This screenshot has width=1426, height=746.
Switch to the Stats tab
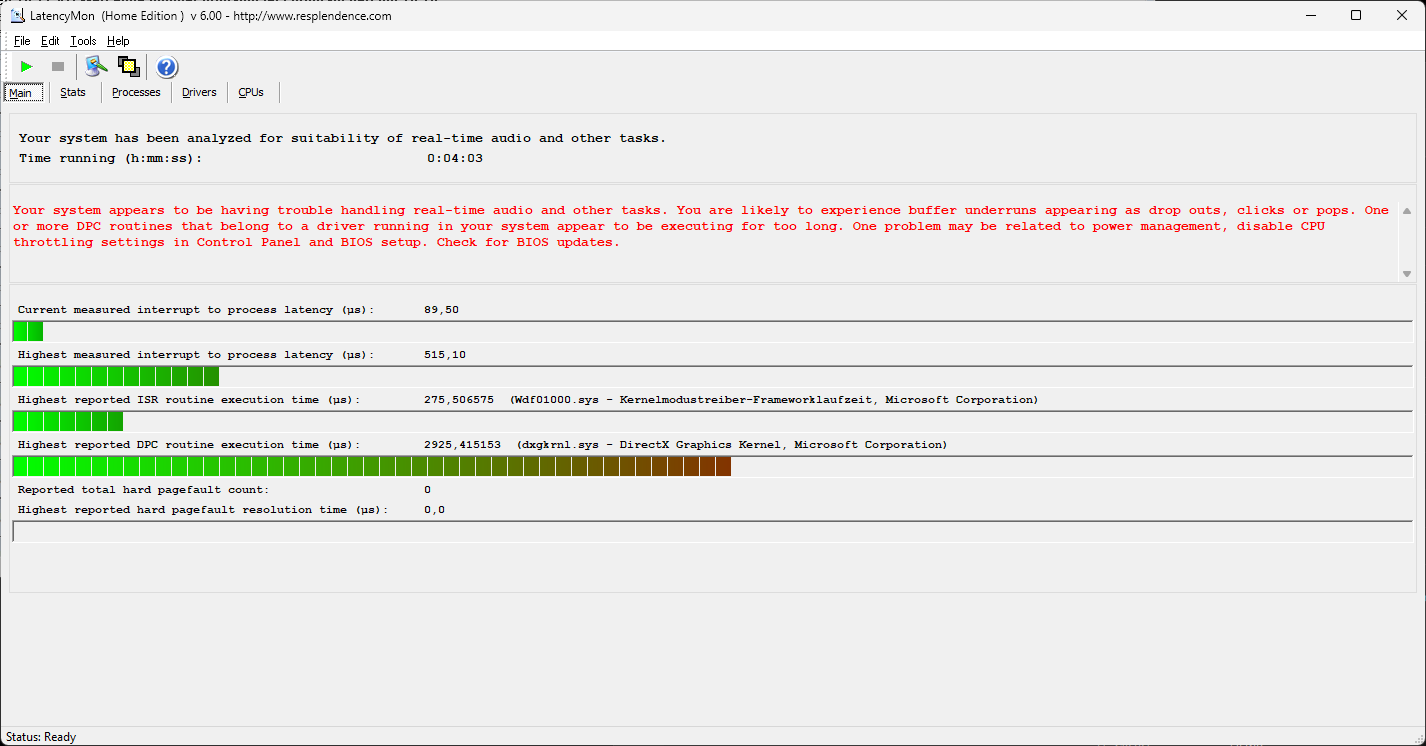[73, 92]
